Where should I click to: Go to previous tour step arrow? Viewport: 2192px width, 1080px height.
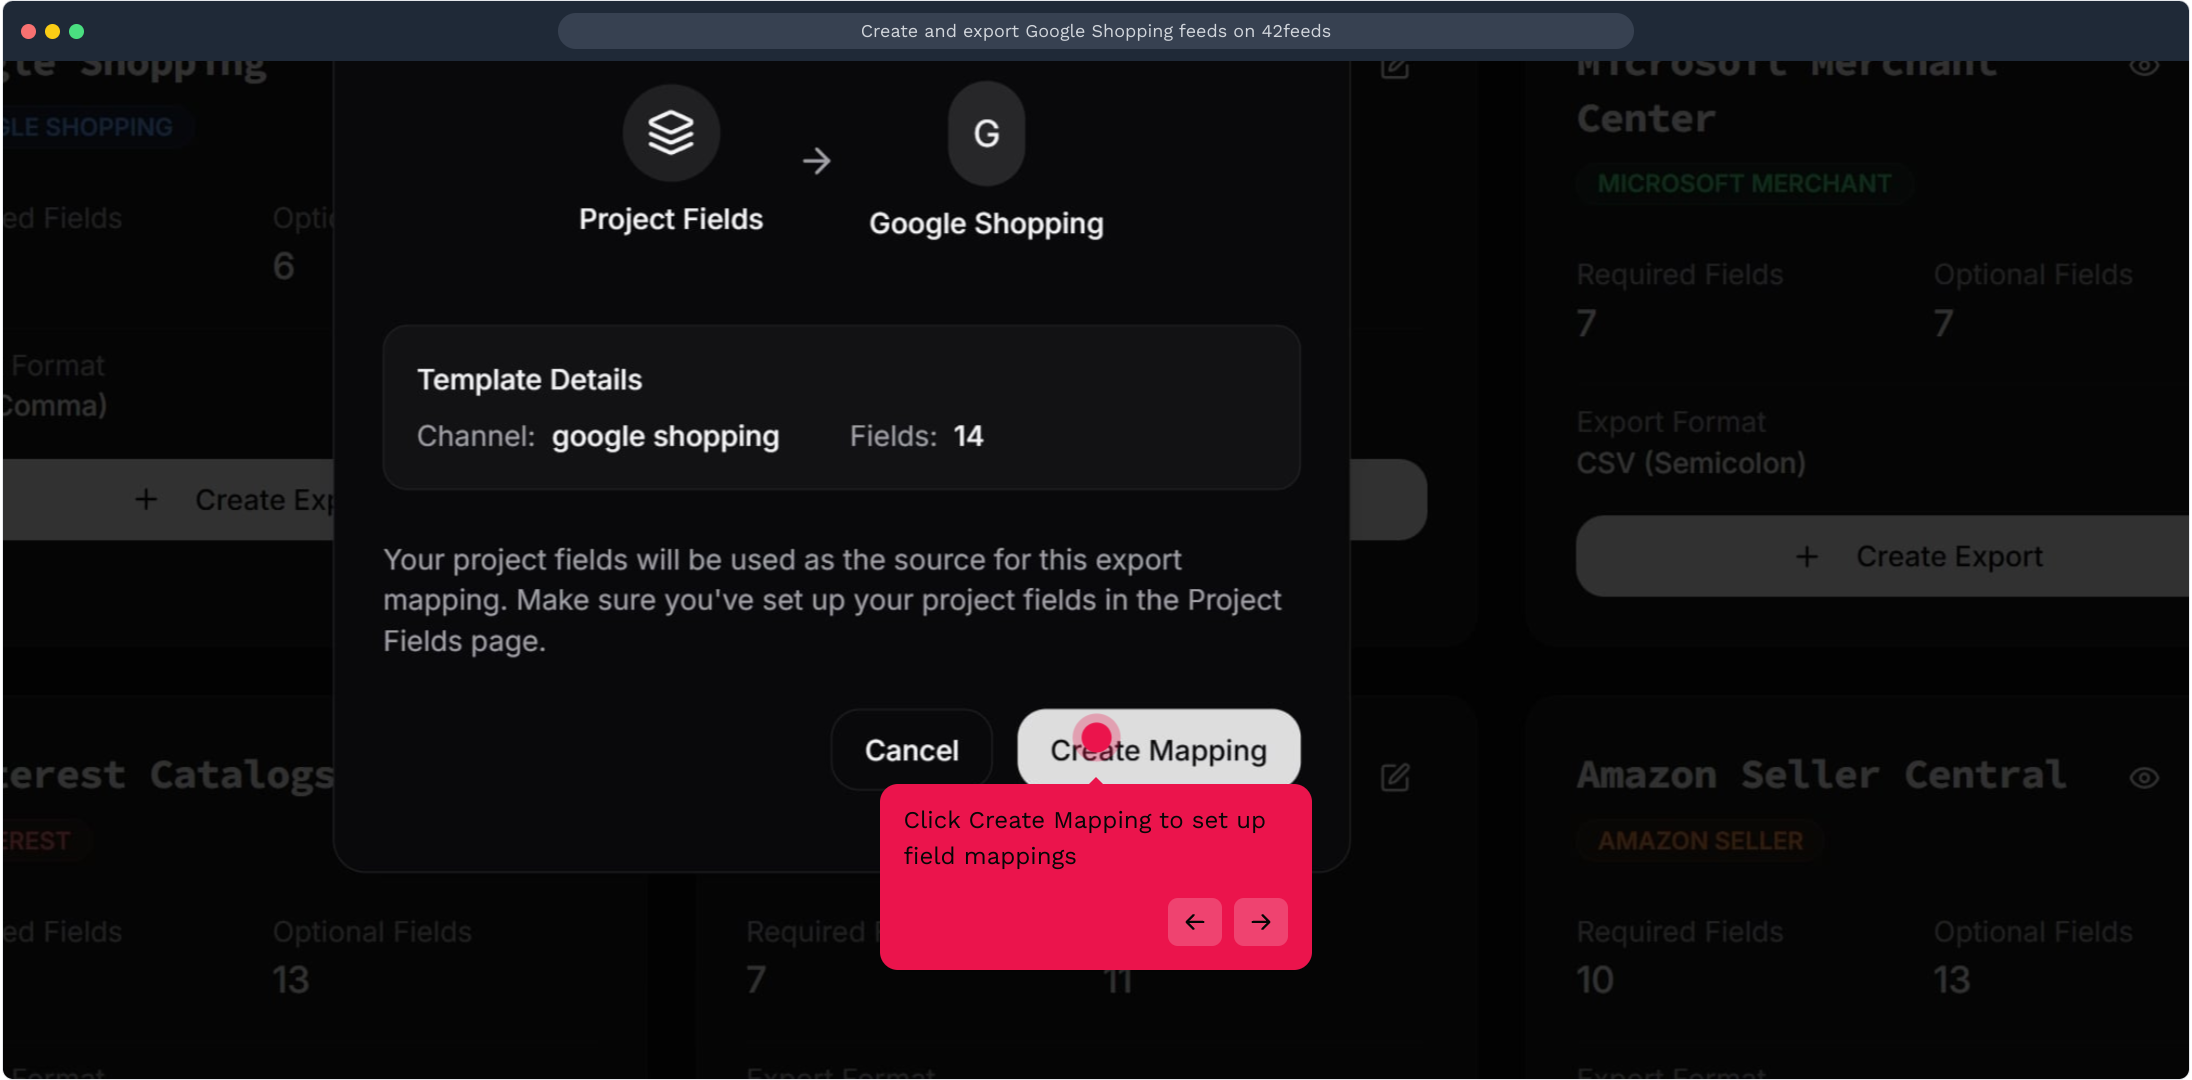click(x=1194, y=921)
